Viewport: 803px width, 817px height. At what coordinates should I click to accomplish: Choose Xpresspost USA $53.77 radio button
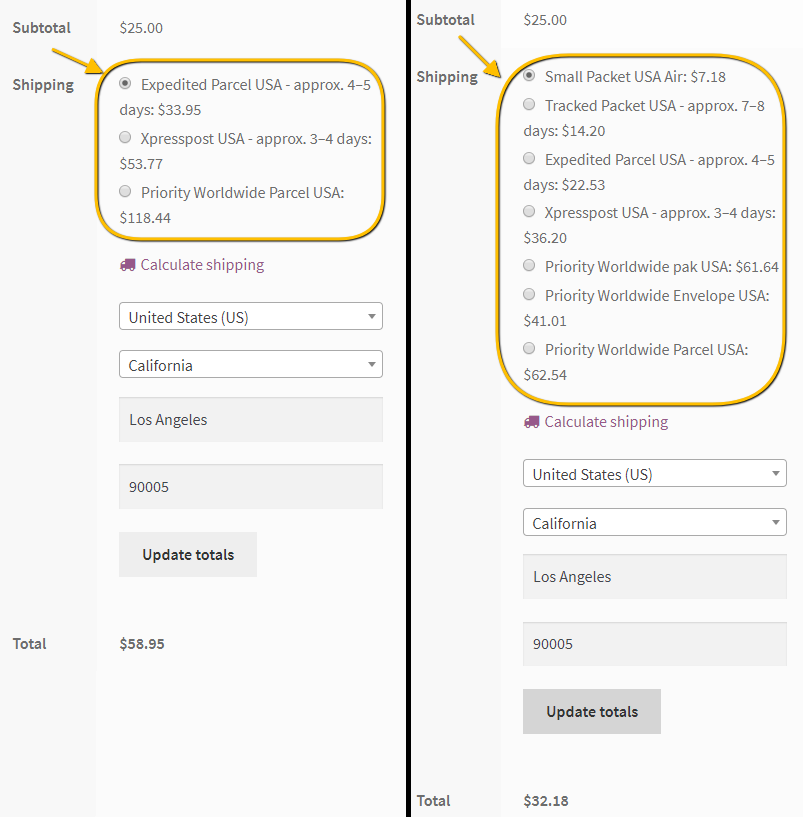coord(125,138)
